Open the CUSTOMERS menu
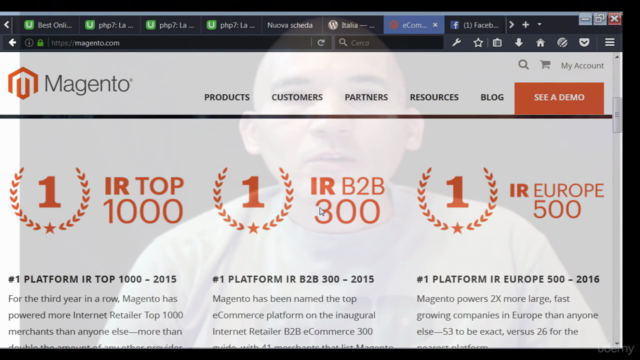The width and height of the screenshot is (640, 360). coord(297,97)
